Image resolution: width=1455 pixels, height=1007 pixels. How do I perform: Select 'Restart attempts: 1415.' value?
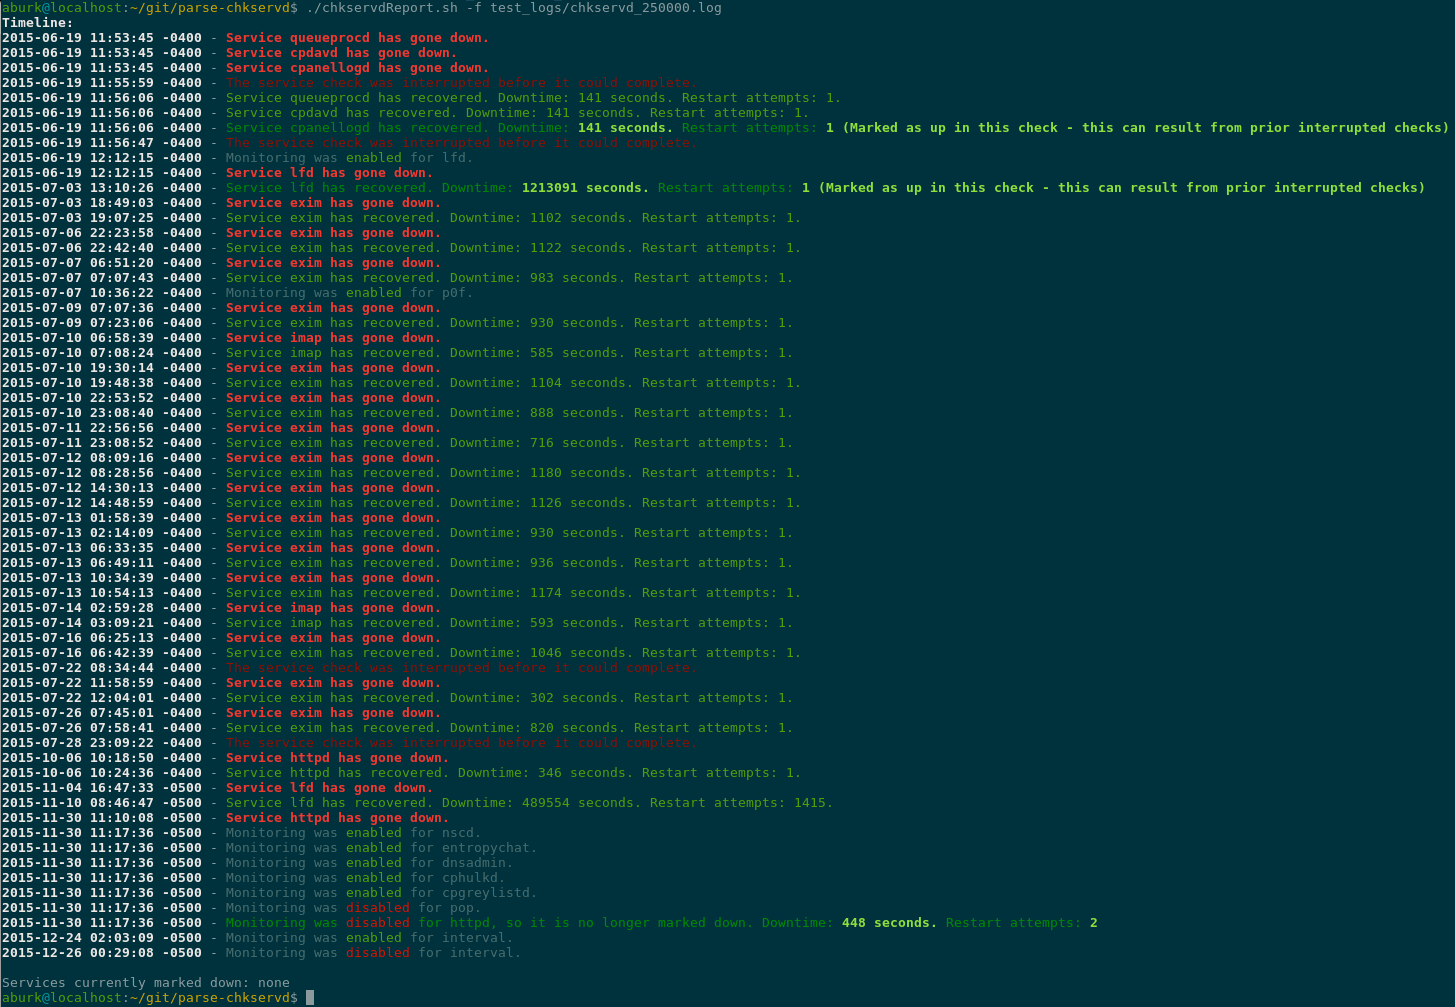pyautogui.click(x=742, y=803)
